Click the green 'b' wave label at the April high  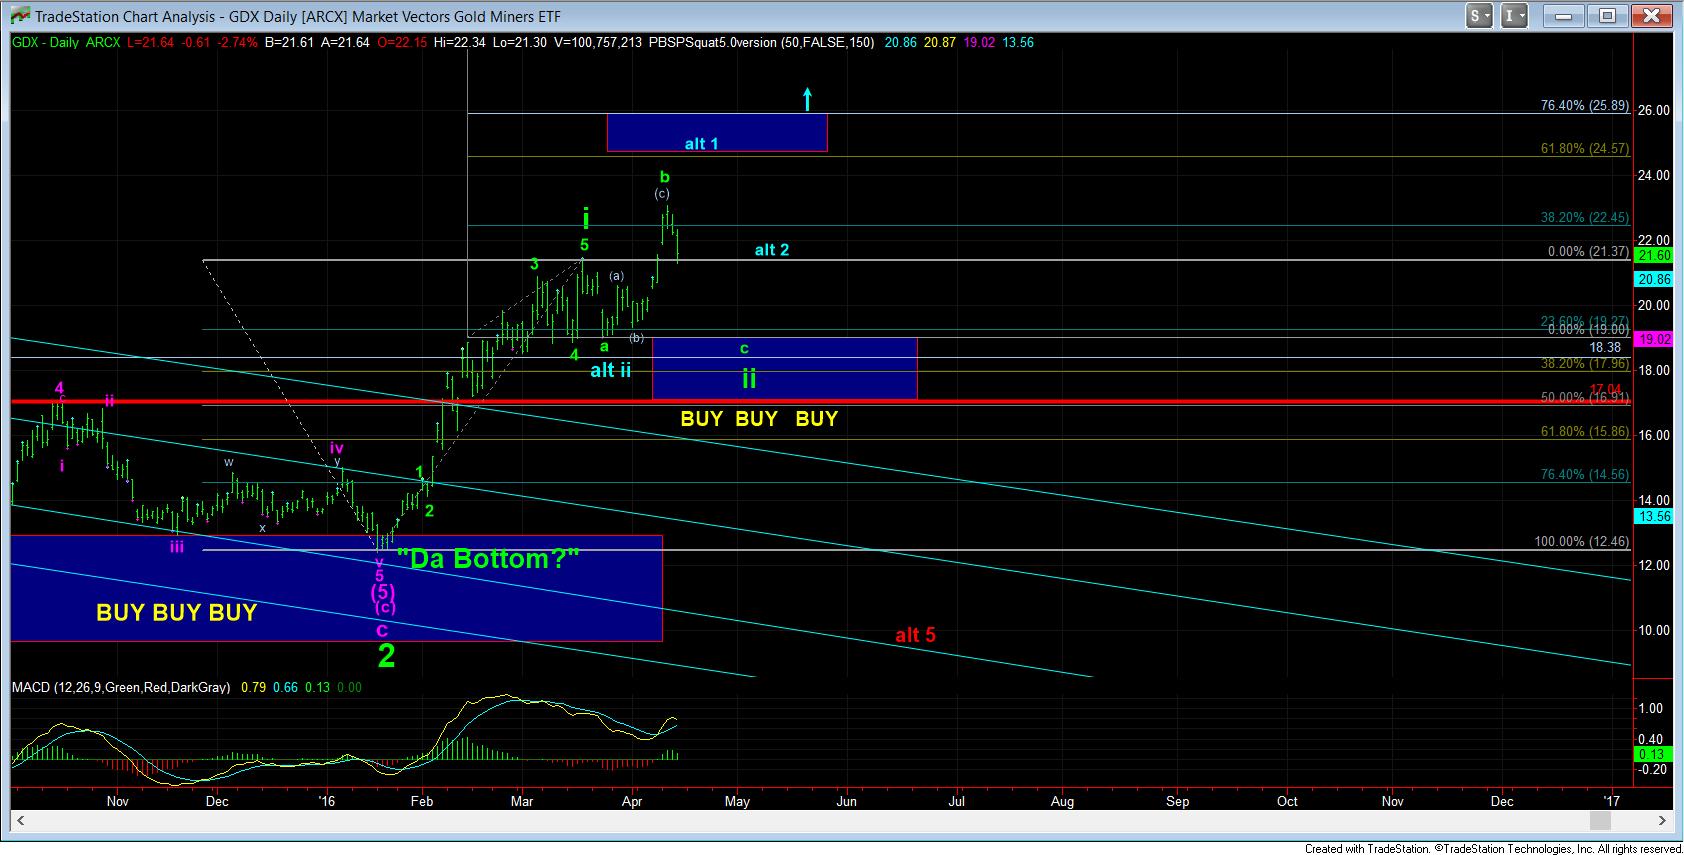[x=664, y=176]
